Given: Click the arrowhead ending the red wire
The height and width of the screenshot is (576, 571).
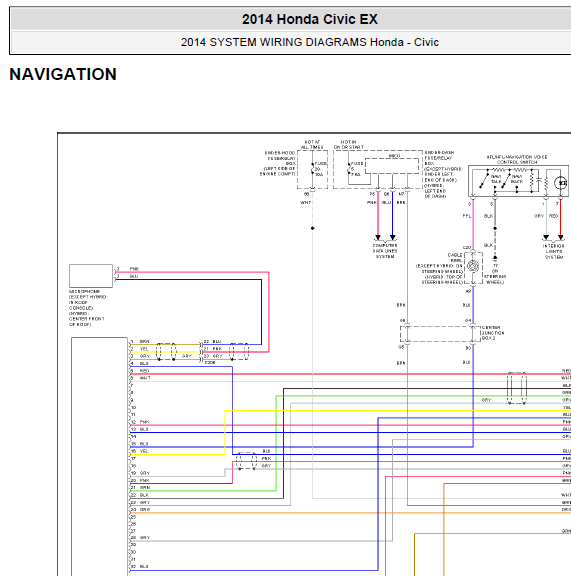Looking at the screenshot, I should [x=561, y=237].
